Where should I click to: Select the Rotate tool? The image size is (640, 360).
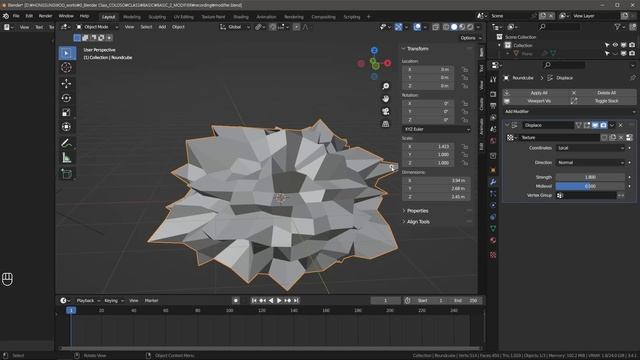(x=66, y=98)
